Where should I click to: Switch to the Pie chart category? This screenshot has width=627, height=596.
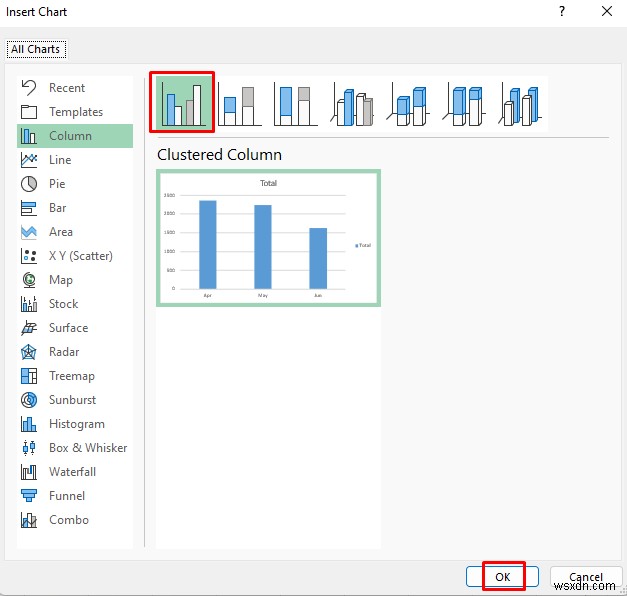(x=75, y=184)
